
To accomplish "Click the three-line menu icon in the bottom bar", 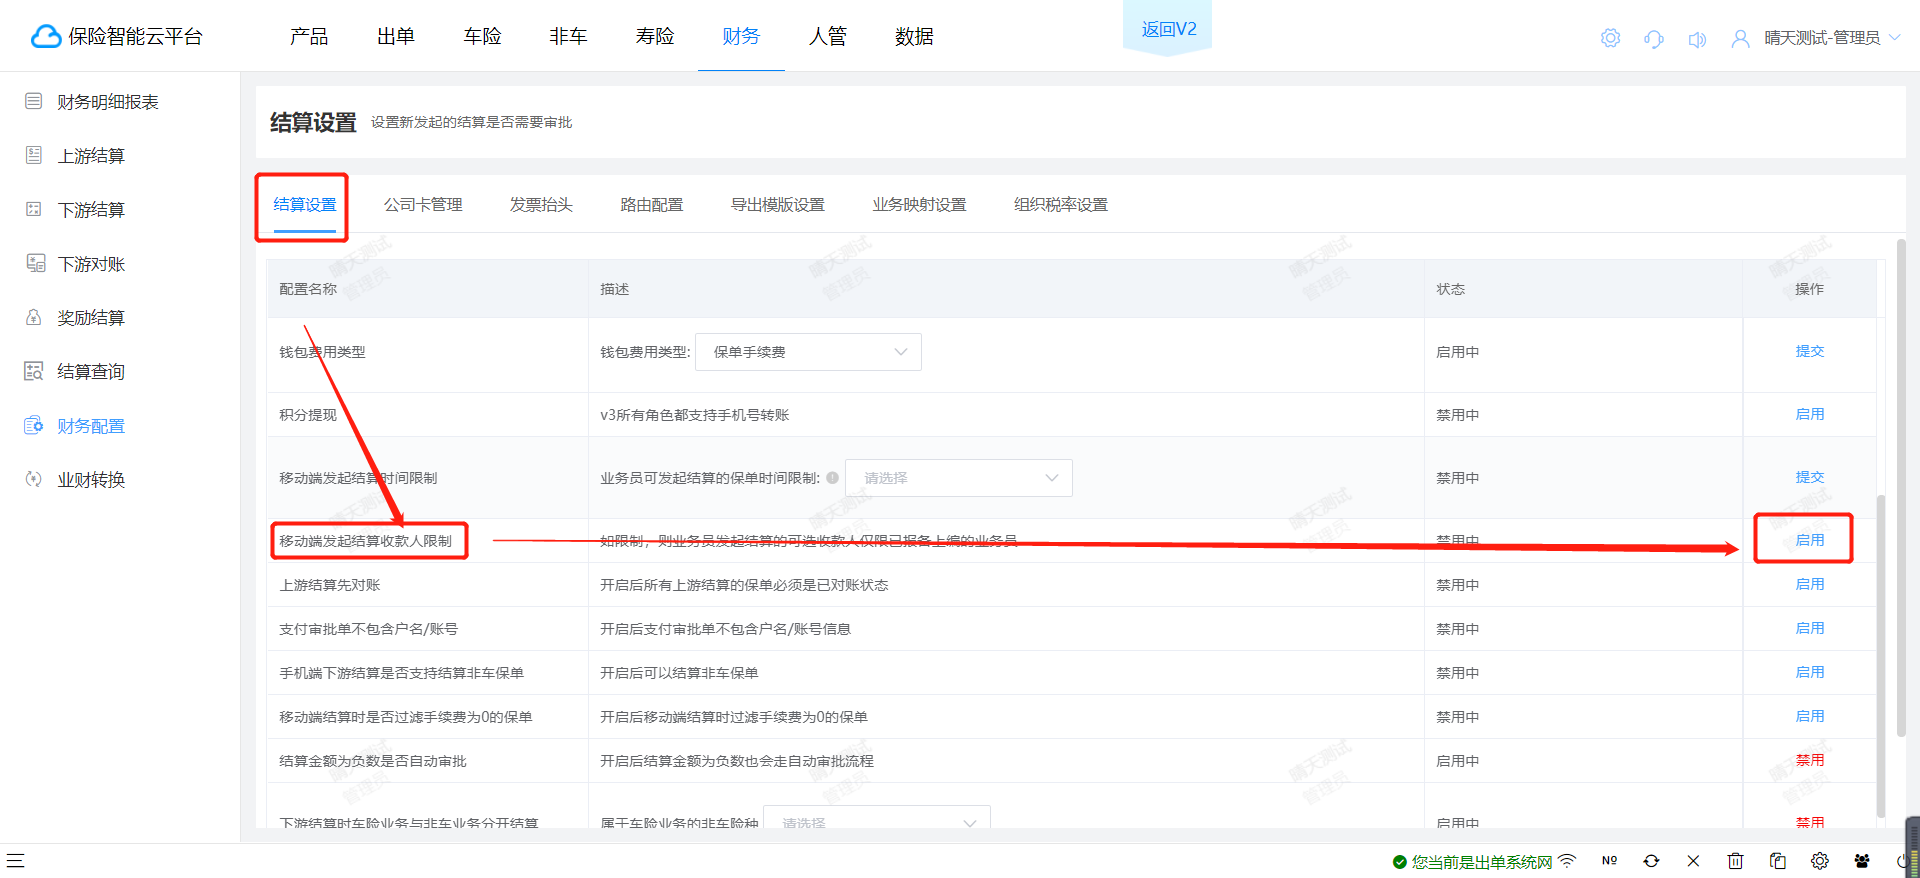I will click(15, 860).
